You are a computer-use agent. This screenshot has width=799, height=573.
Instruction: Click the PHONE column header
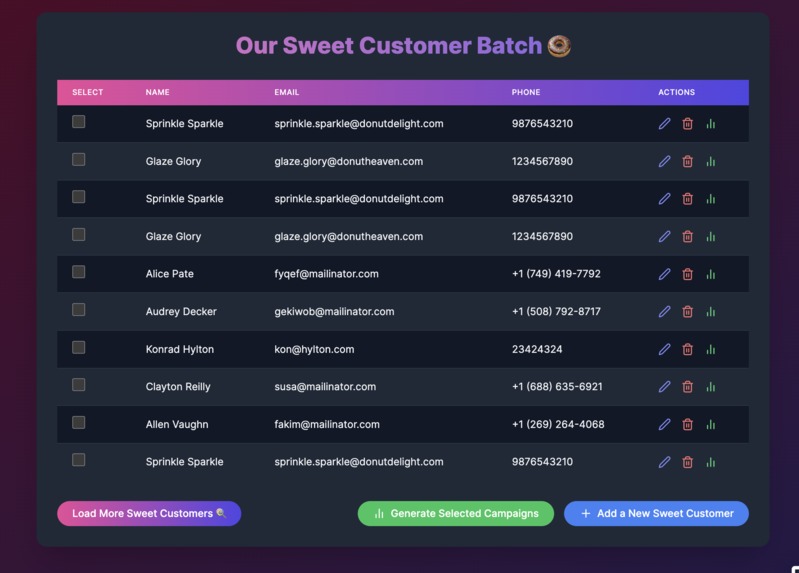526,92
